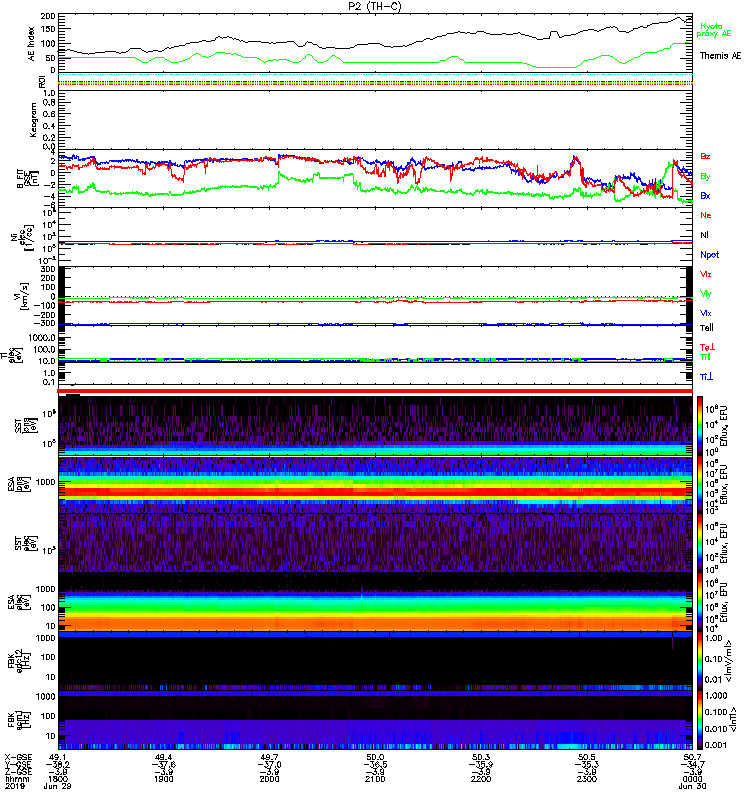
Task: Click the X-GSE value 50.0
Action: (x=375, y=757)
